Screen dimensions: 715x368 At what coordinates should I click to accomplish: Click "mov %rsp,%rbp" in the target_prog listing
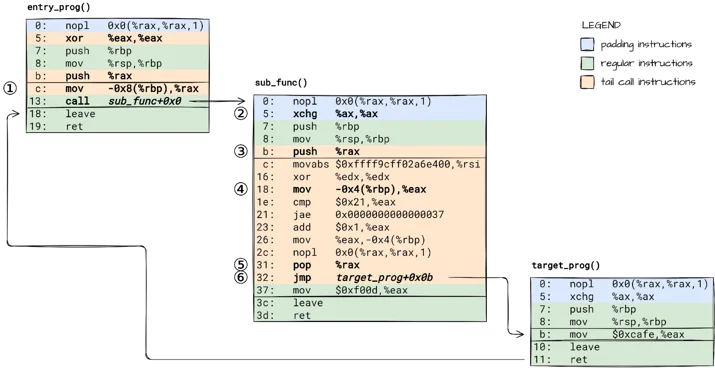click(623, 322)
